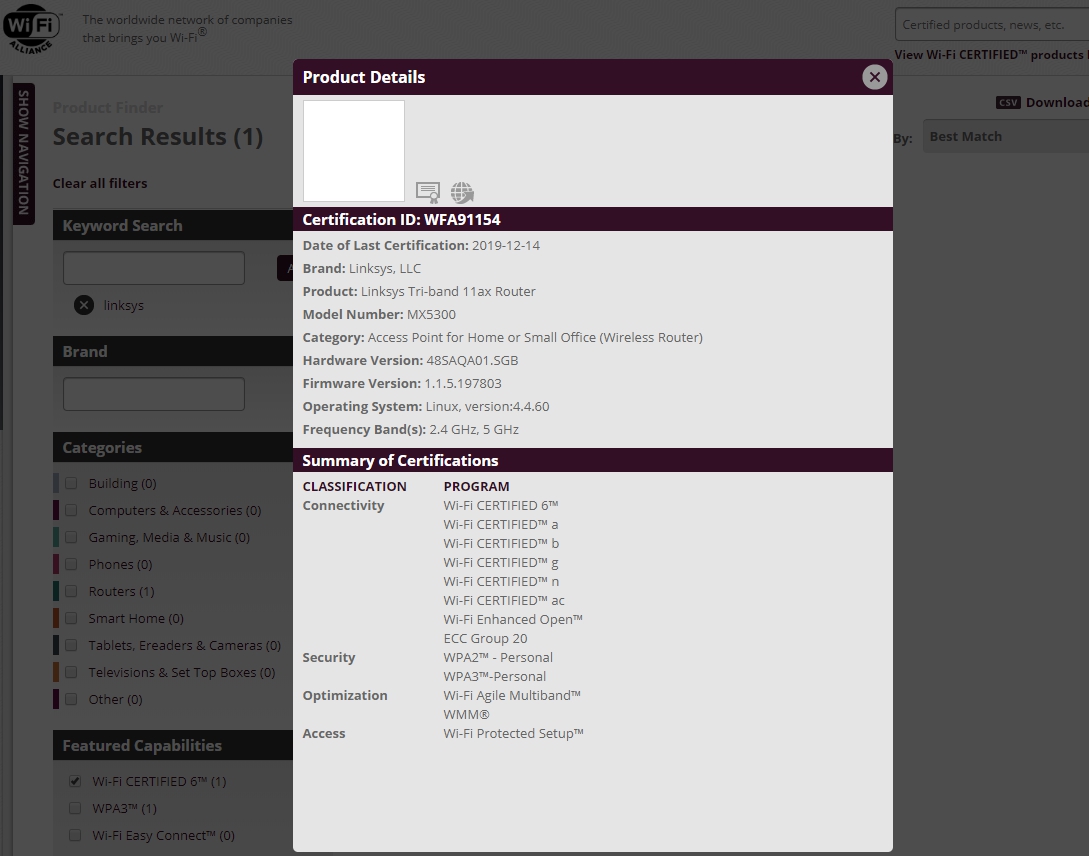This screenshot has height=856, width=1089.
Task: Check Computers & Accessories (0) category
Action: tap(71, 510)
